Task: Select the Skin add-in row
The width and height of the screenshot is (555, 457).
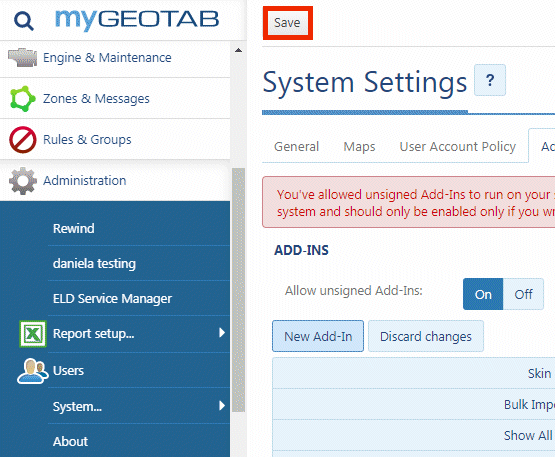Action: pos(413,373)
